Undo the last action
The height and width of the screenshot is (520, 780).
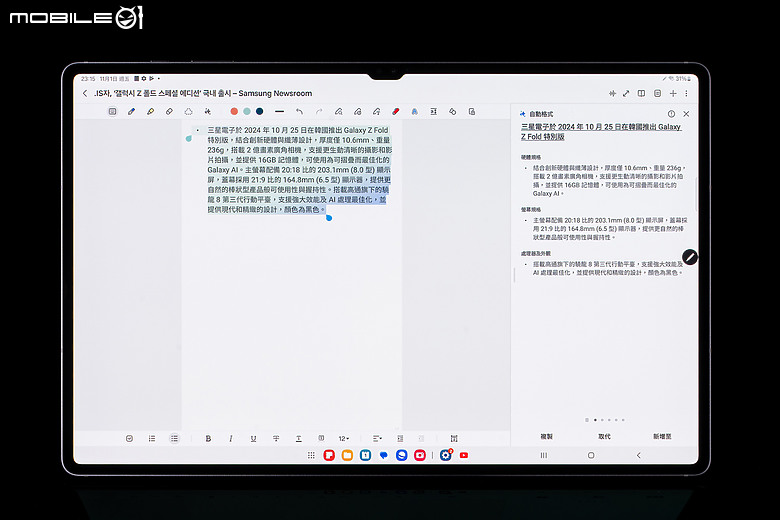click(299, 111)
